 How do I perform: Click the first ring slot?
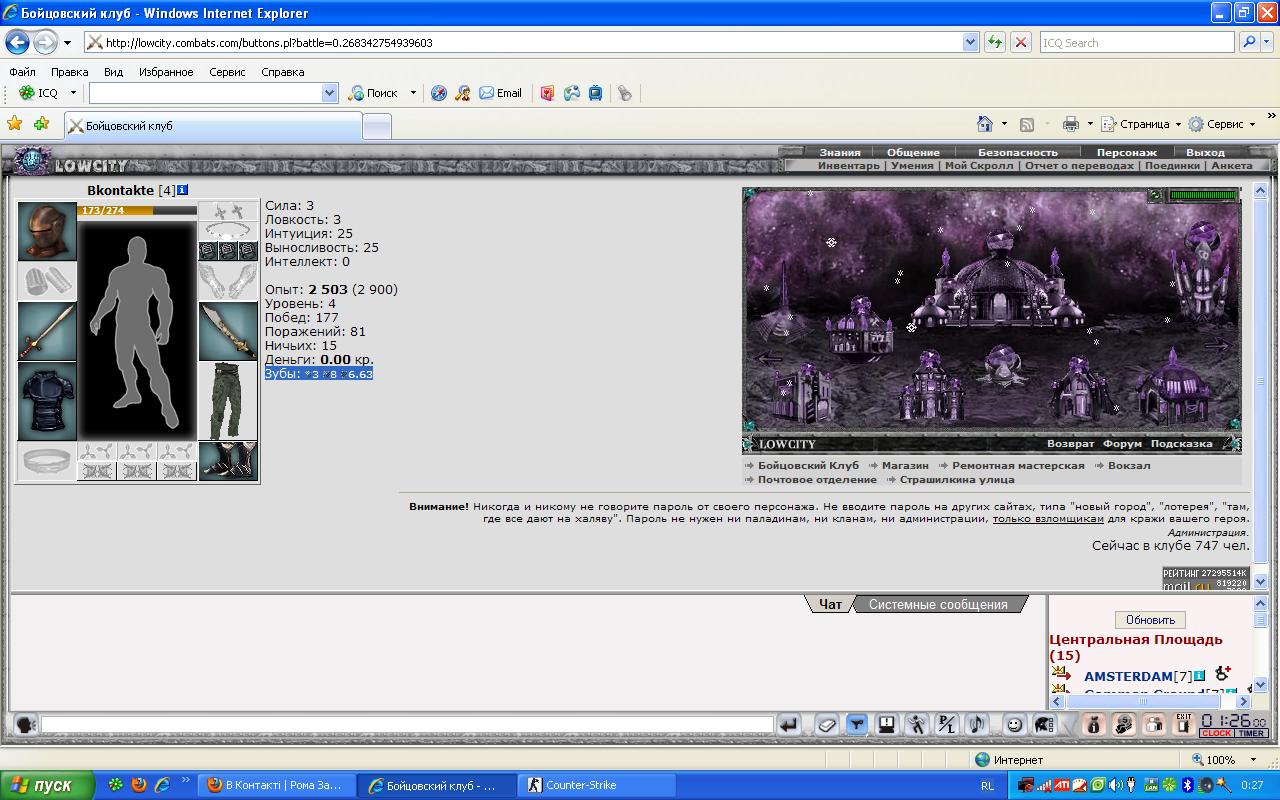click(x=208, y=251)
